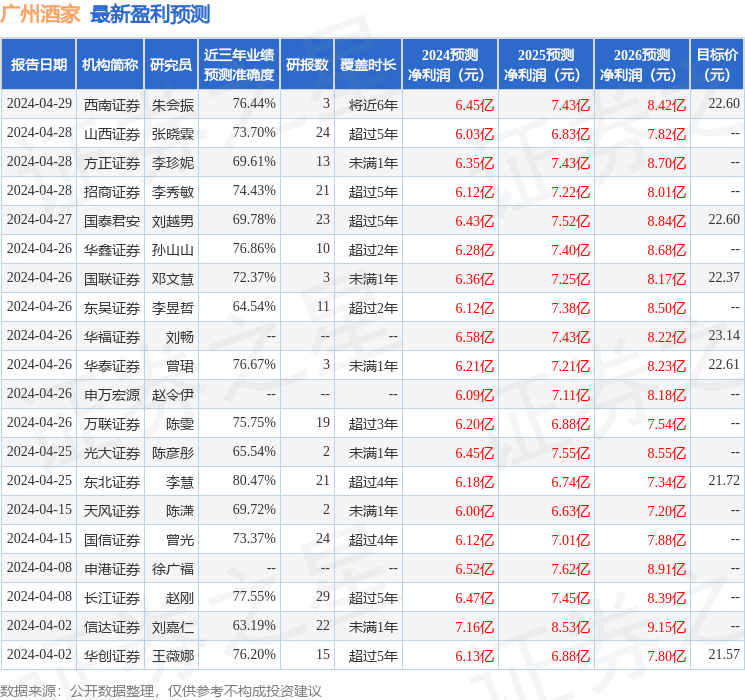Click analyst name 赵令伊

tap(173, 395)
